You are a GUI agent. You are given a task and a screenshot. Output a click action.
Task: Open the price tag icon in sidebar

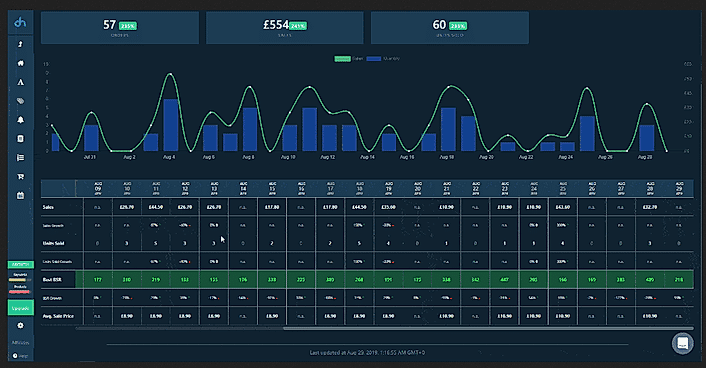point(20,101)
